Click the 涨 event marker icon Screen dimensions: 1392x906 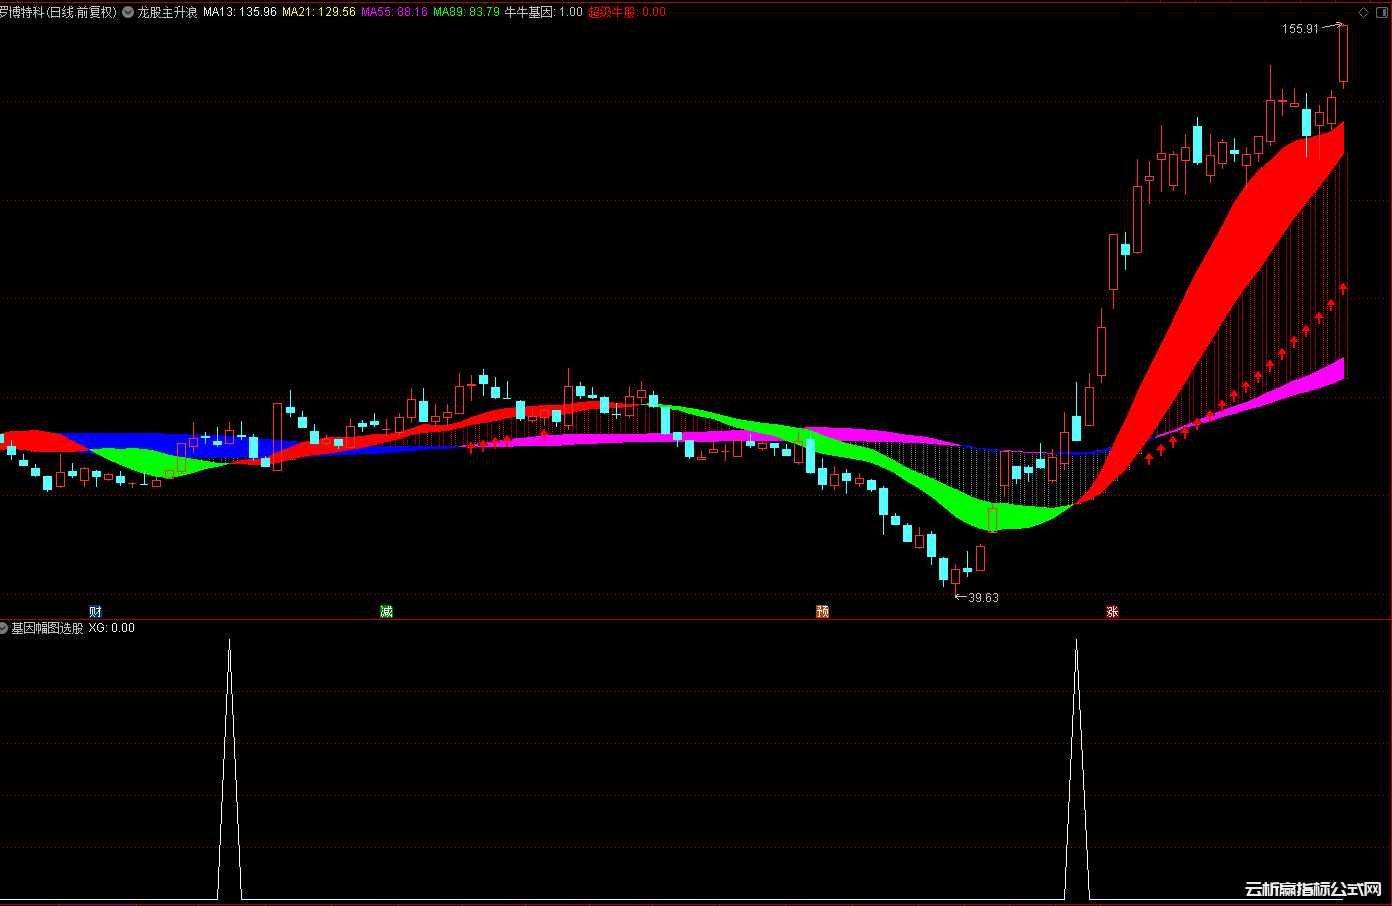point(1112,611)
